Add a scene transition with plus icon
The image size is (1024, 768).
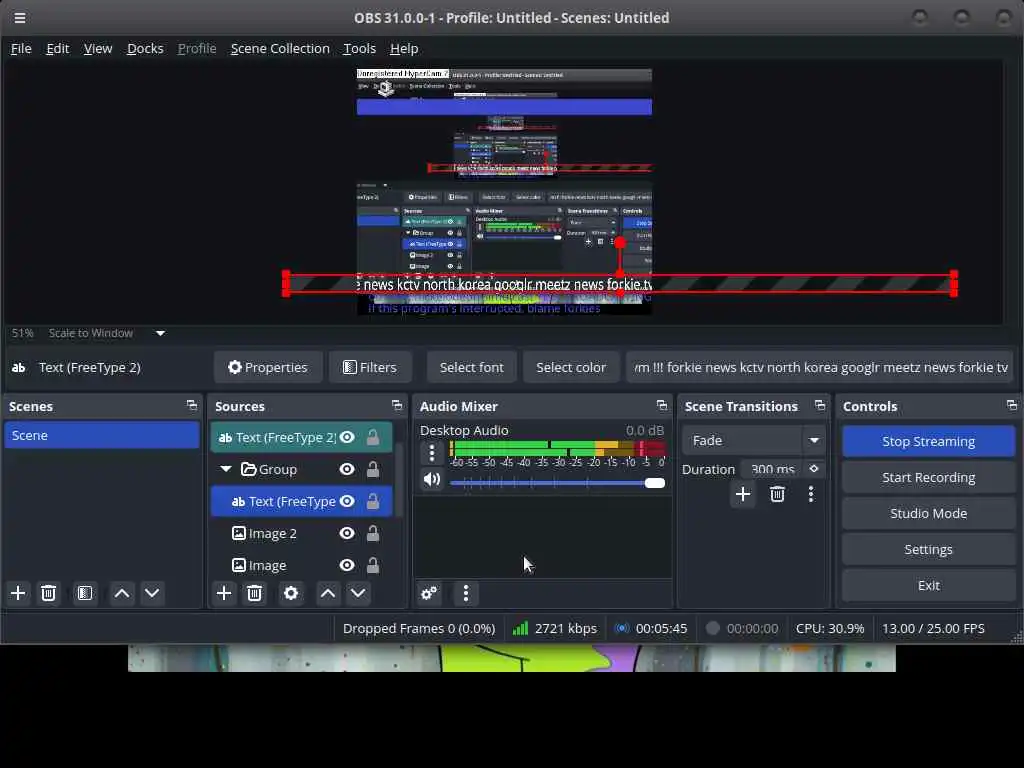[743, 494]
